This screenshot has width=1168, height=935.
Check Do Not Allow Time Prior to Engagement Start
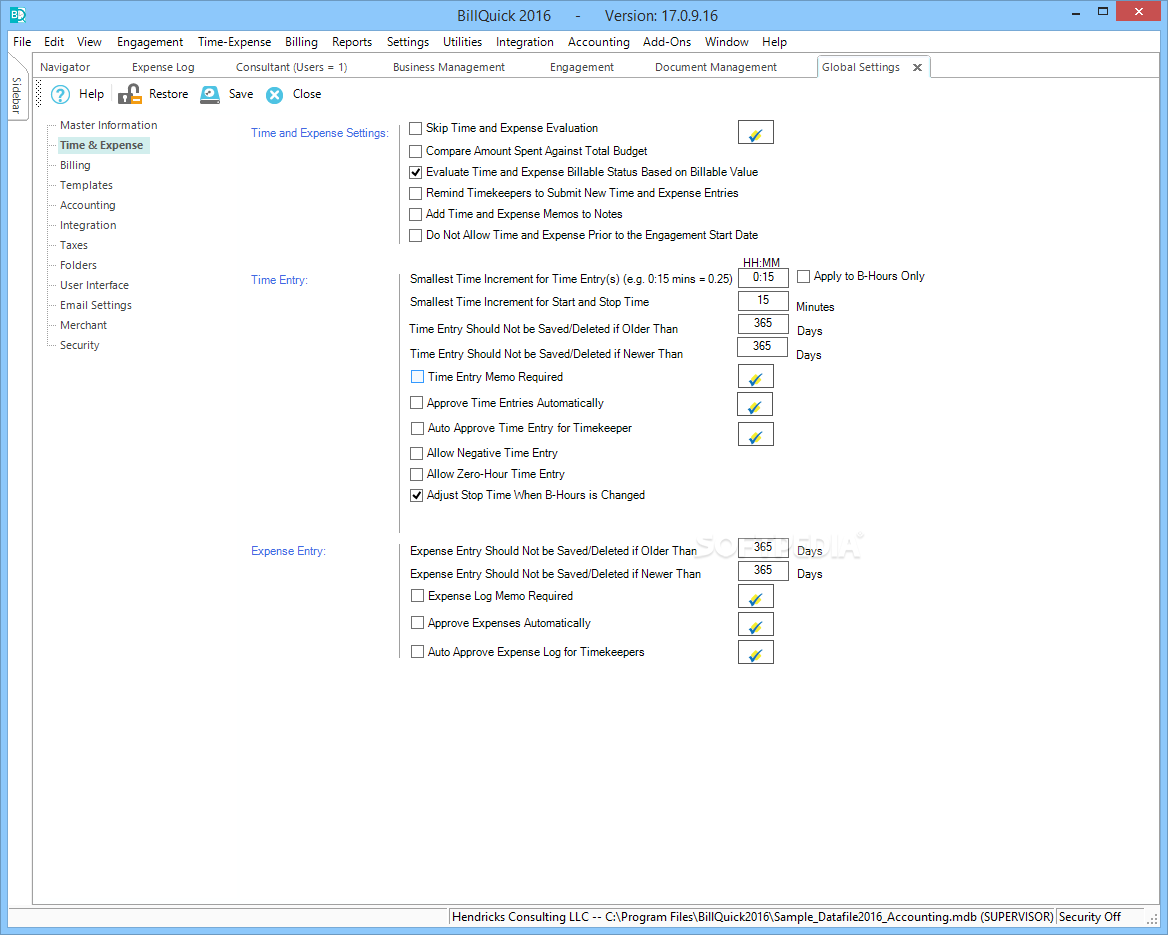(x=416, y=235)
